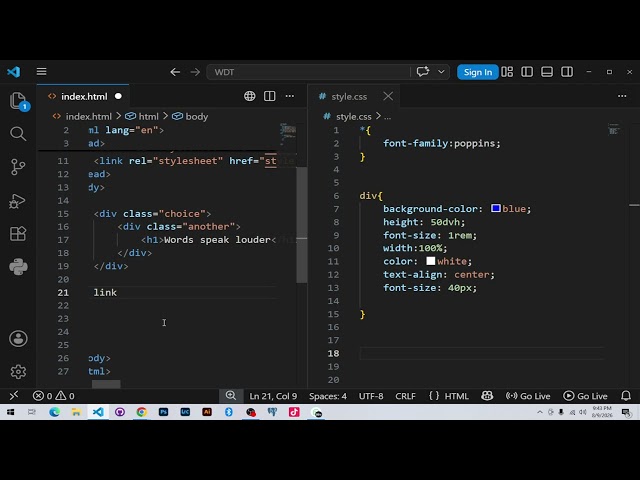The height and width of the screenshot is (480, 640).
Task: Click the zoom magnifier in status bar
Action: coord(231,396)
